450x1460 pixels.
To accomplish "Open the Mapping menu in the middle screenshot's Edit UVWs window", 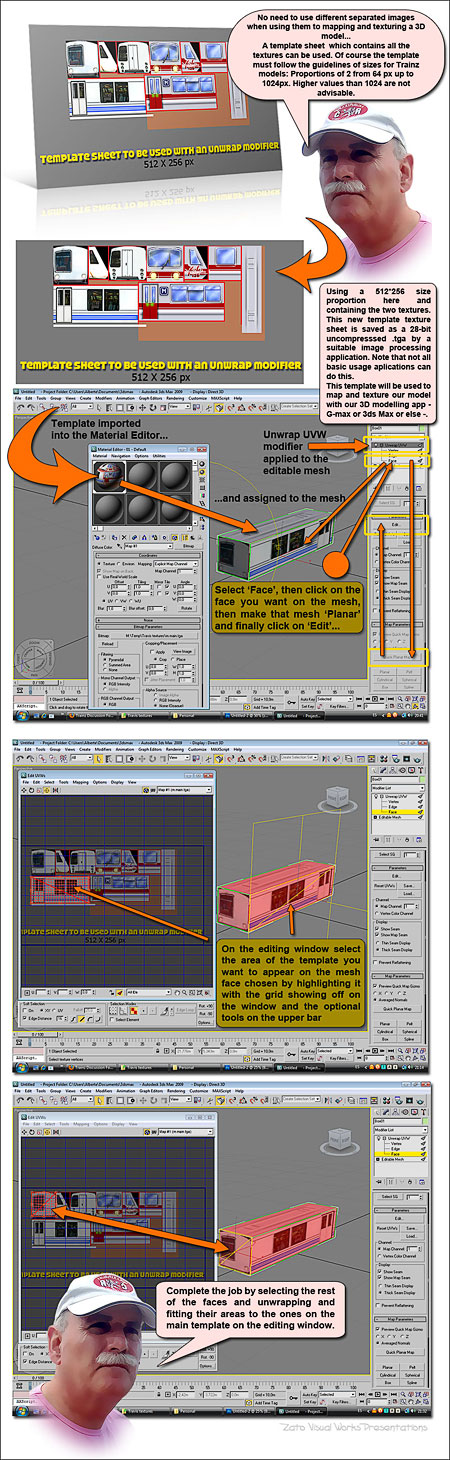I will click(80, 782).
